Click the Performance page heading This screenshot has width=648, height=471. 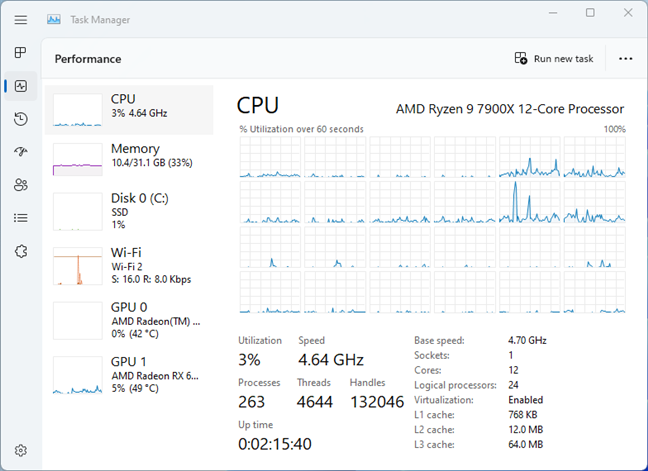click(x=88, y=59)
